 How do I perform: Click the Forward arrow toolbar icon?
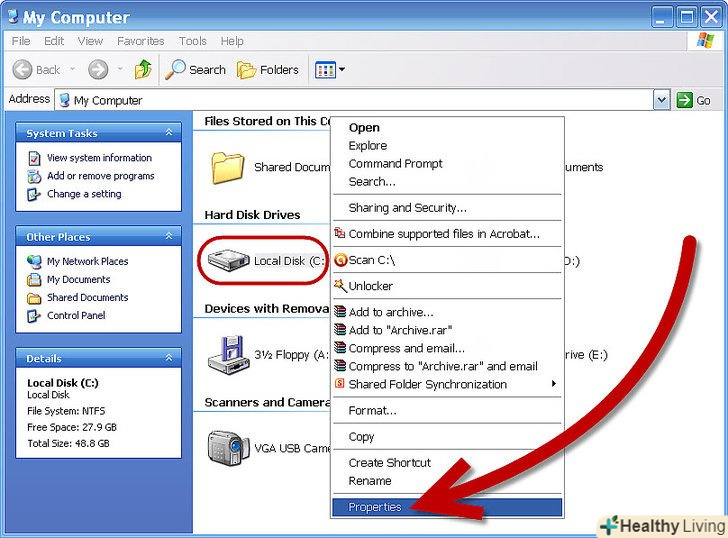click(x=98, y=70)
